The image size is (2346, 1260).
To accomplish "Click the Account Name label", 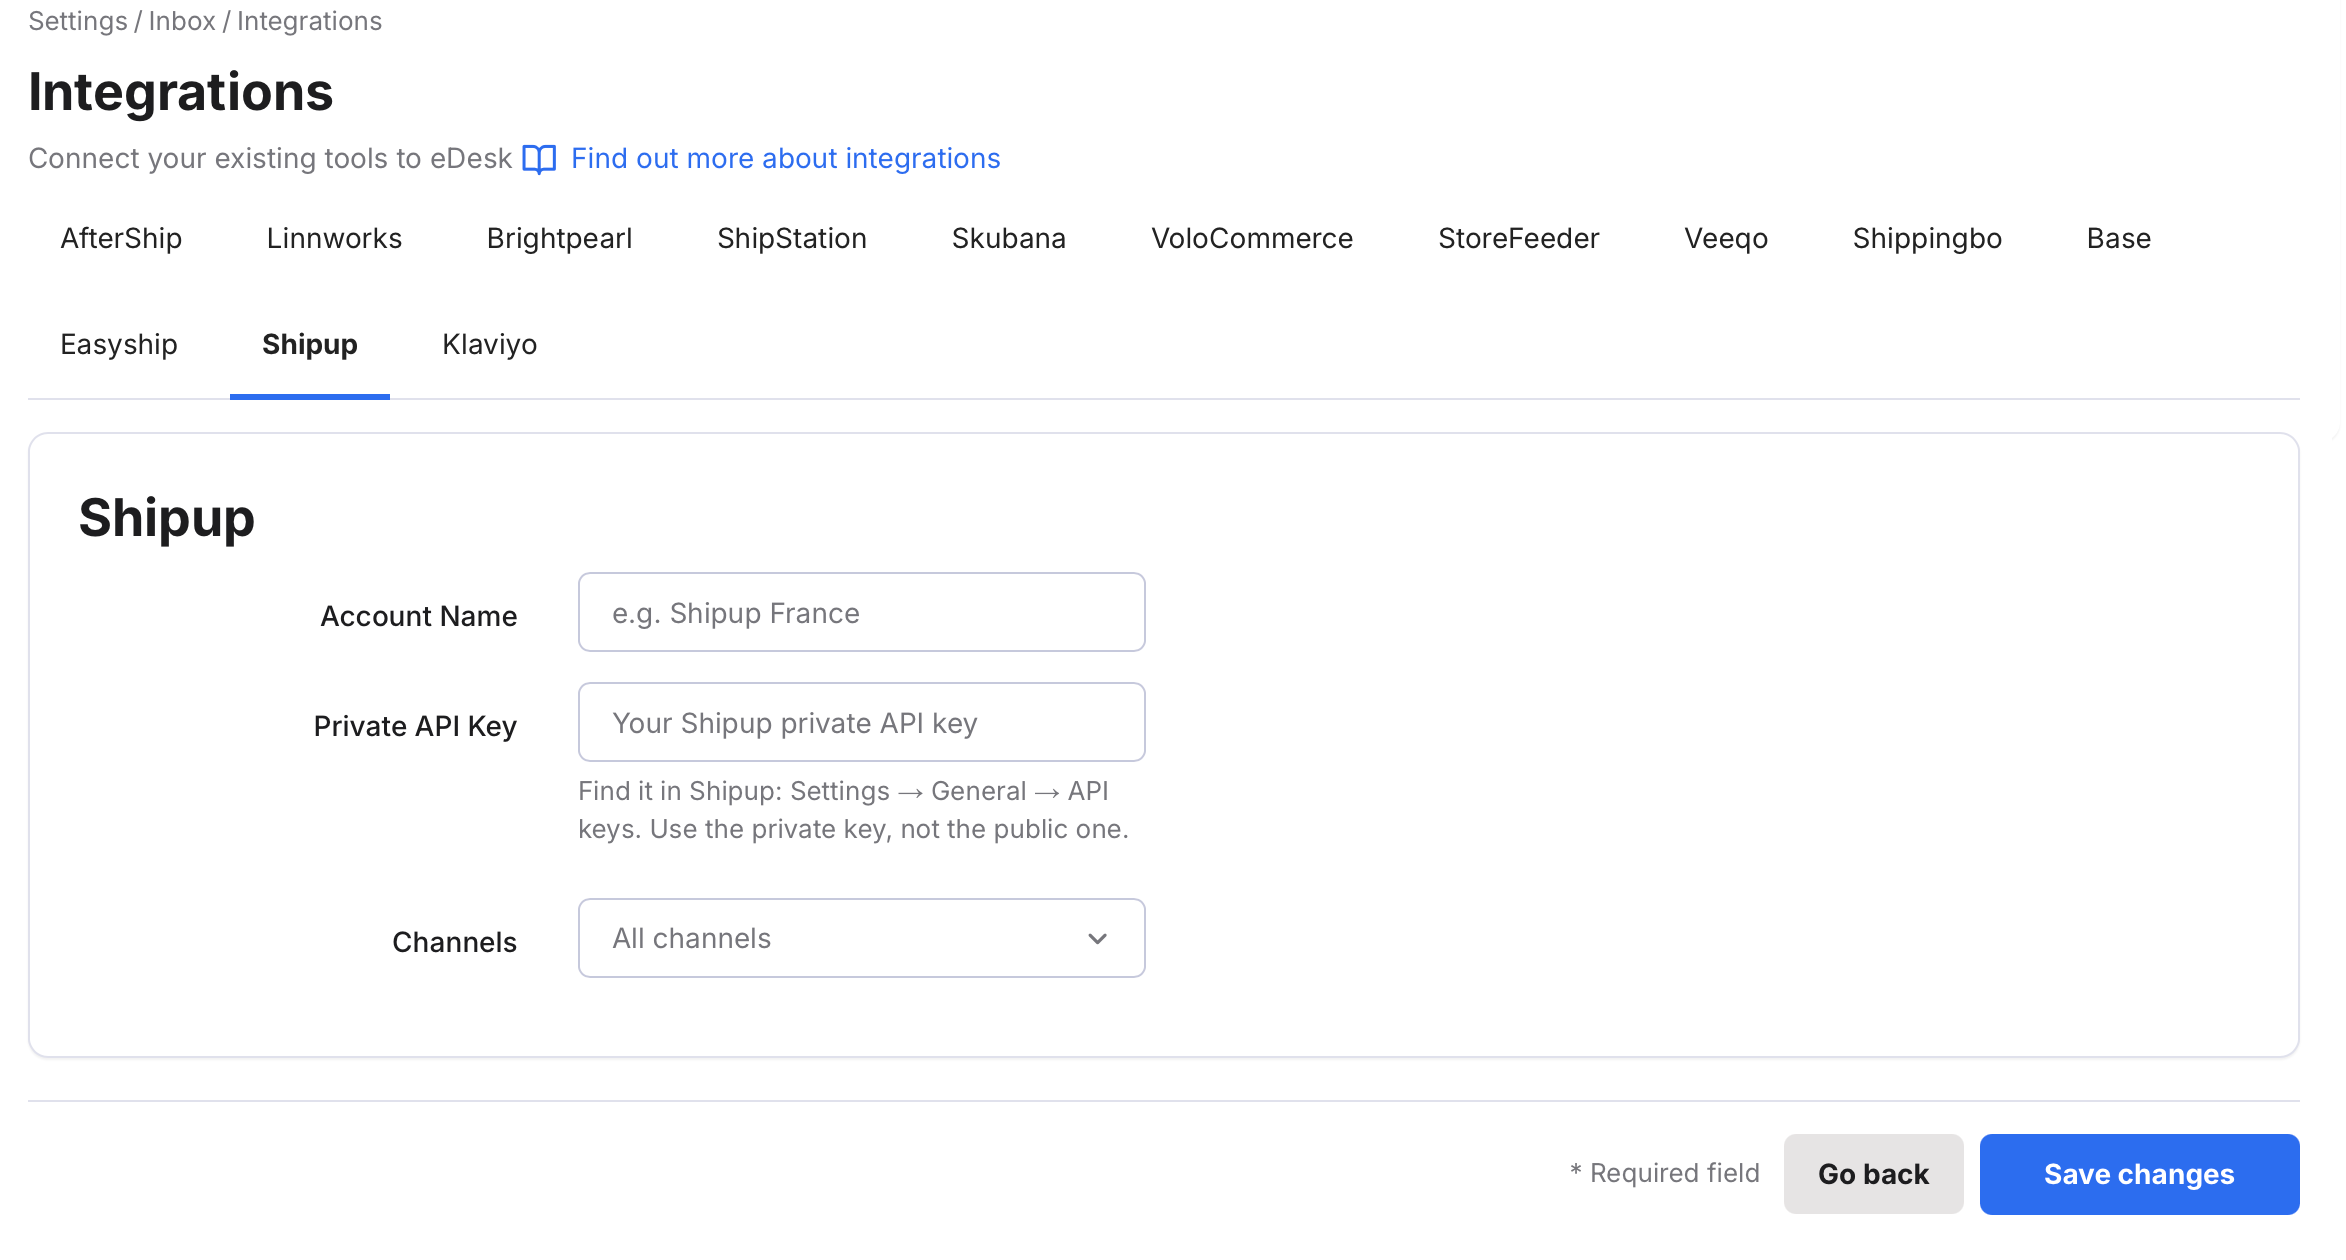I will click(x=418, y=616).
